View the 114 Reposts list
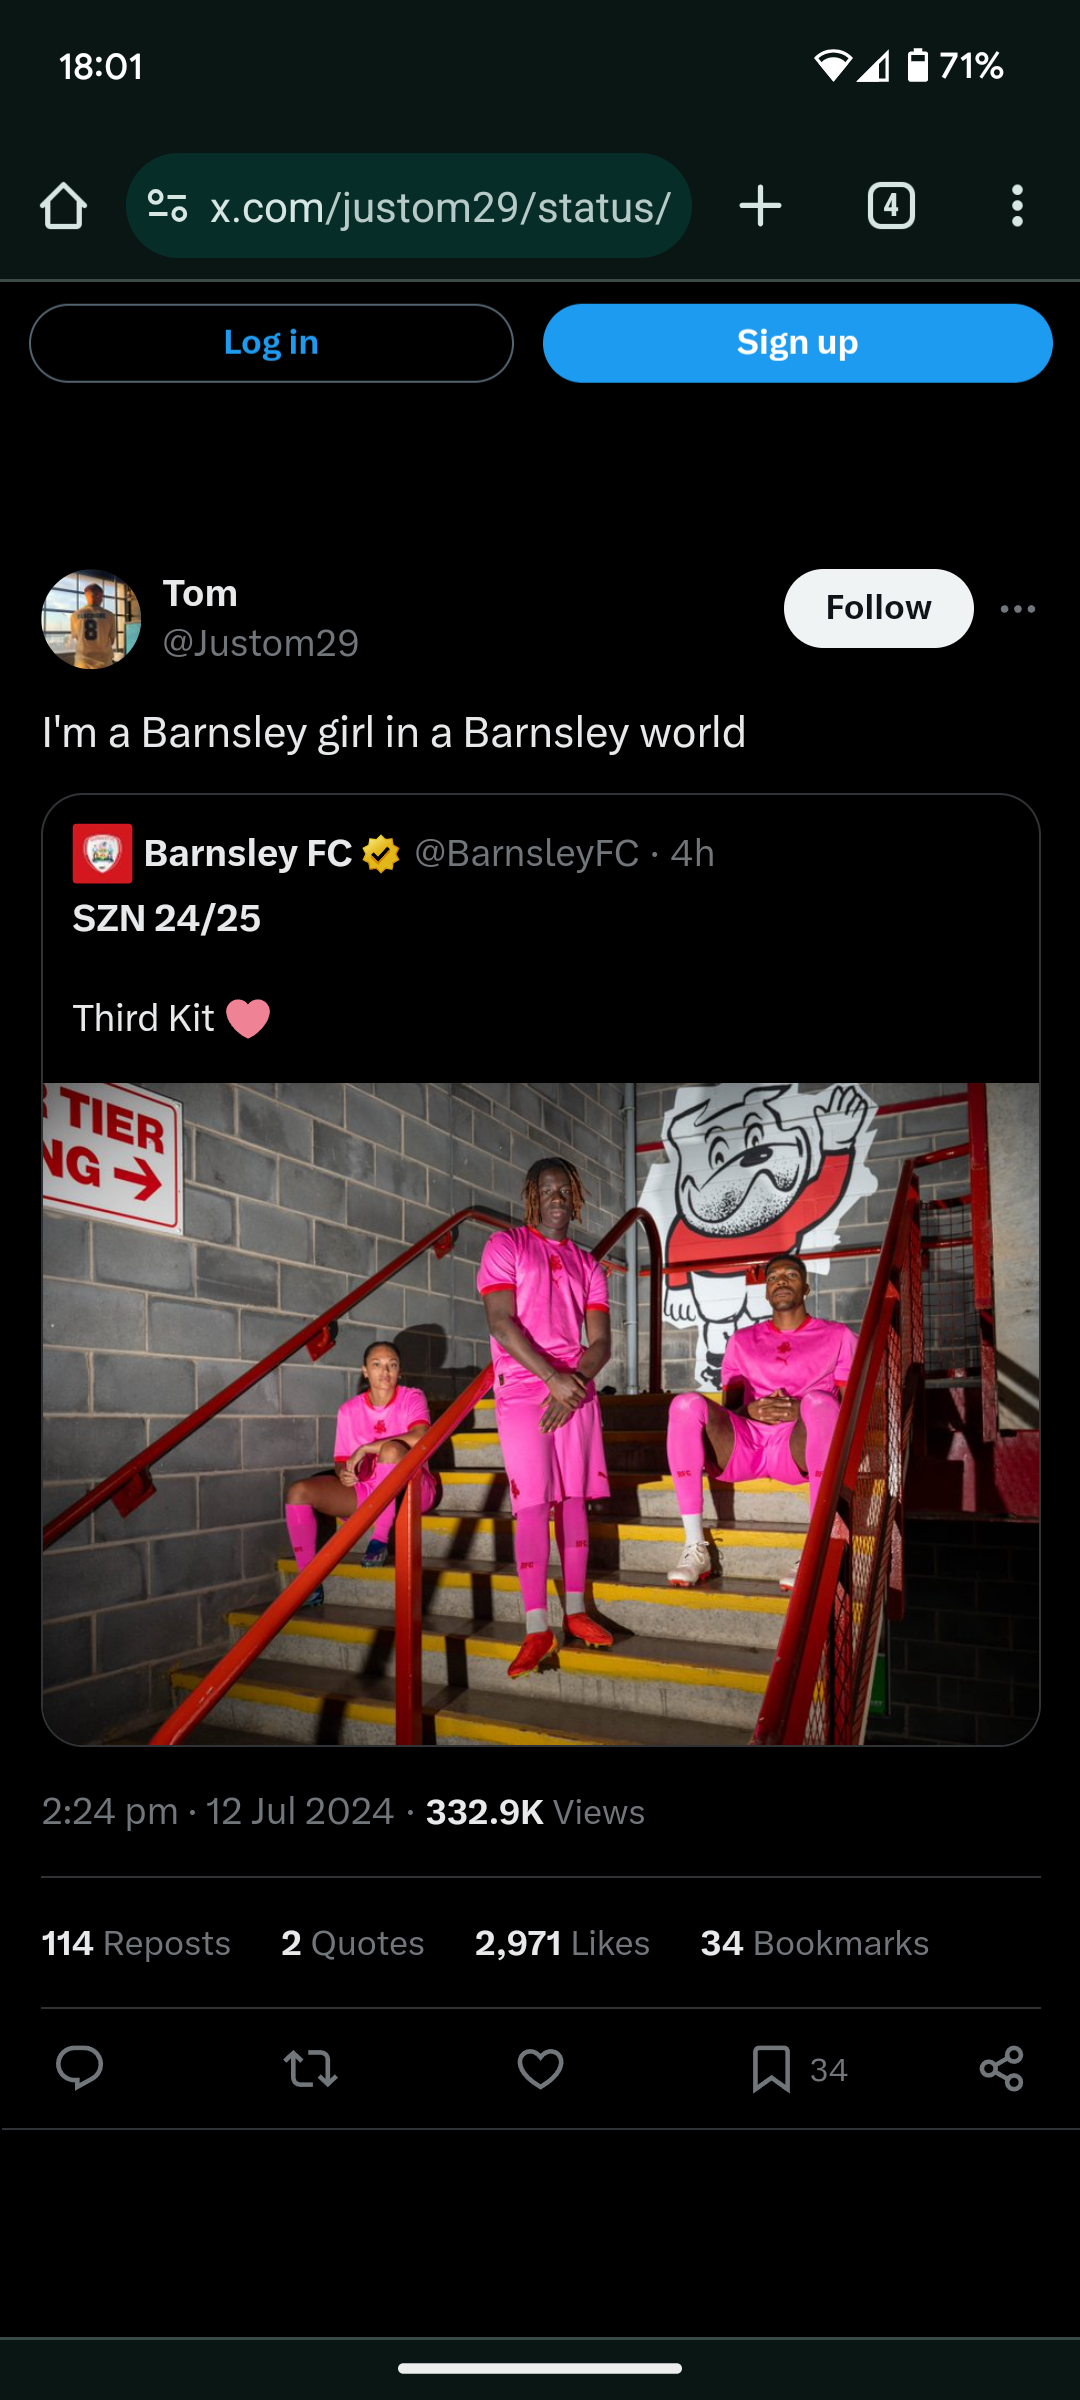This screenshot has height=2400, width=1080. click(136, 1943)
